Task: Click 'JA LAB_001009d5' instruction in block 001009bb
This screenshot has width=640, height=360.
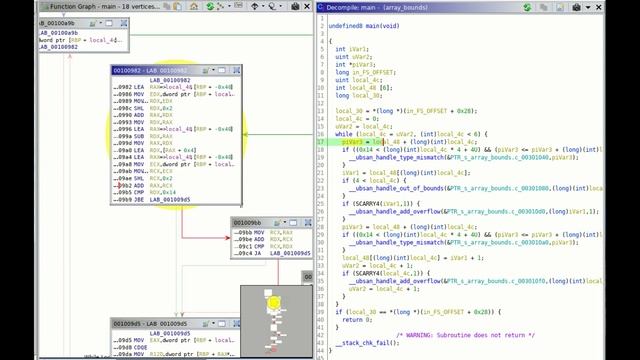Action: [x=272, y=253]
